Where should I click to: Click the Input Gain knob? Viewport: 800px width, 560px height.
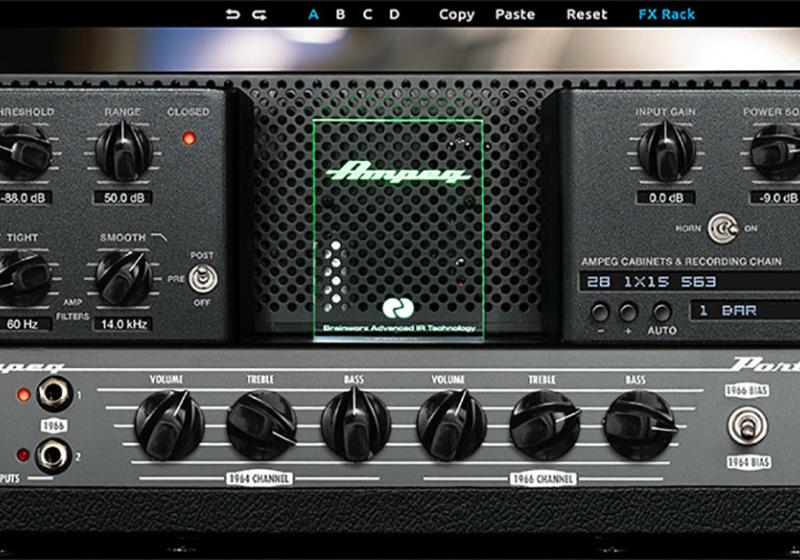point(666,151)
